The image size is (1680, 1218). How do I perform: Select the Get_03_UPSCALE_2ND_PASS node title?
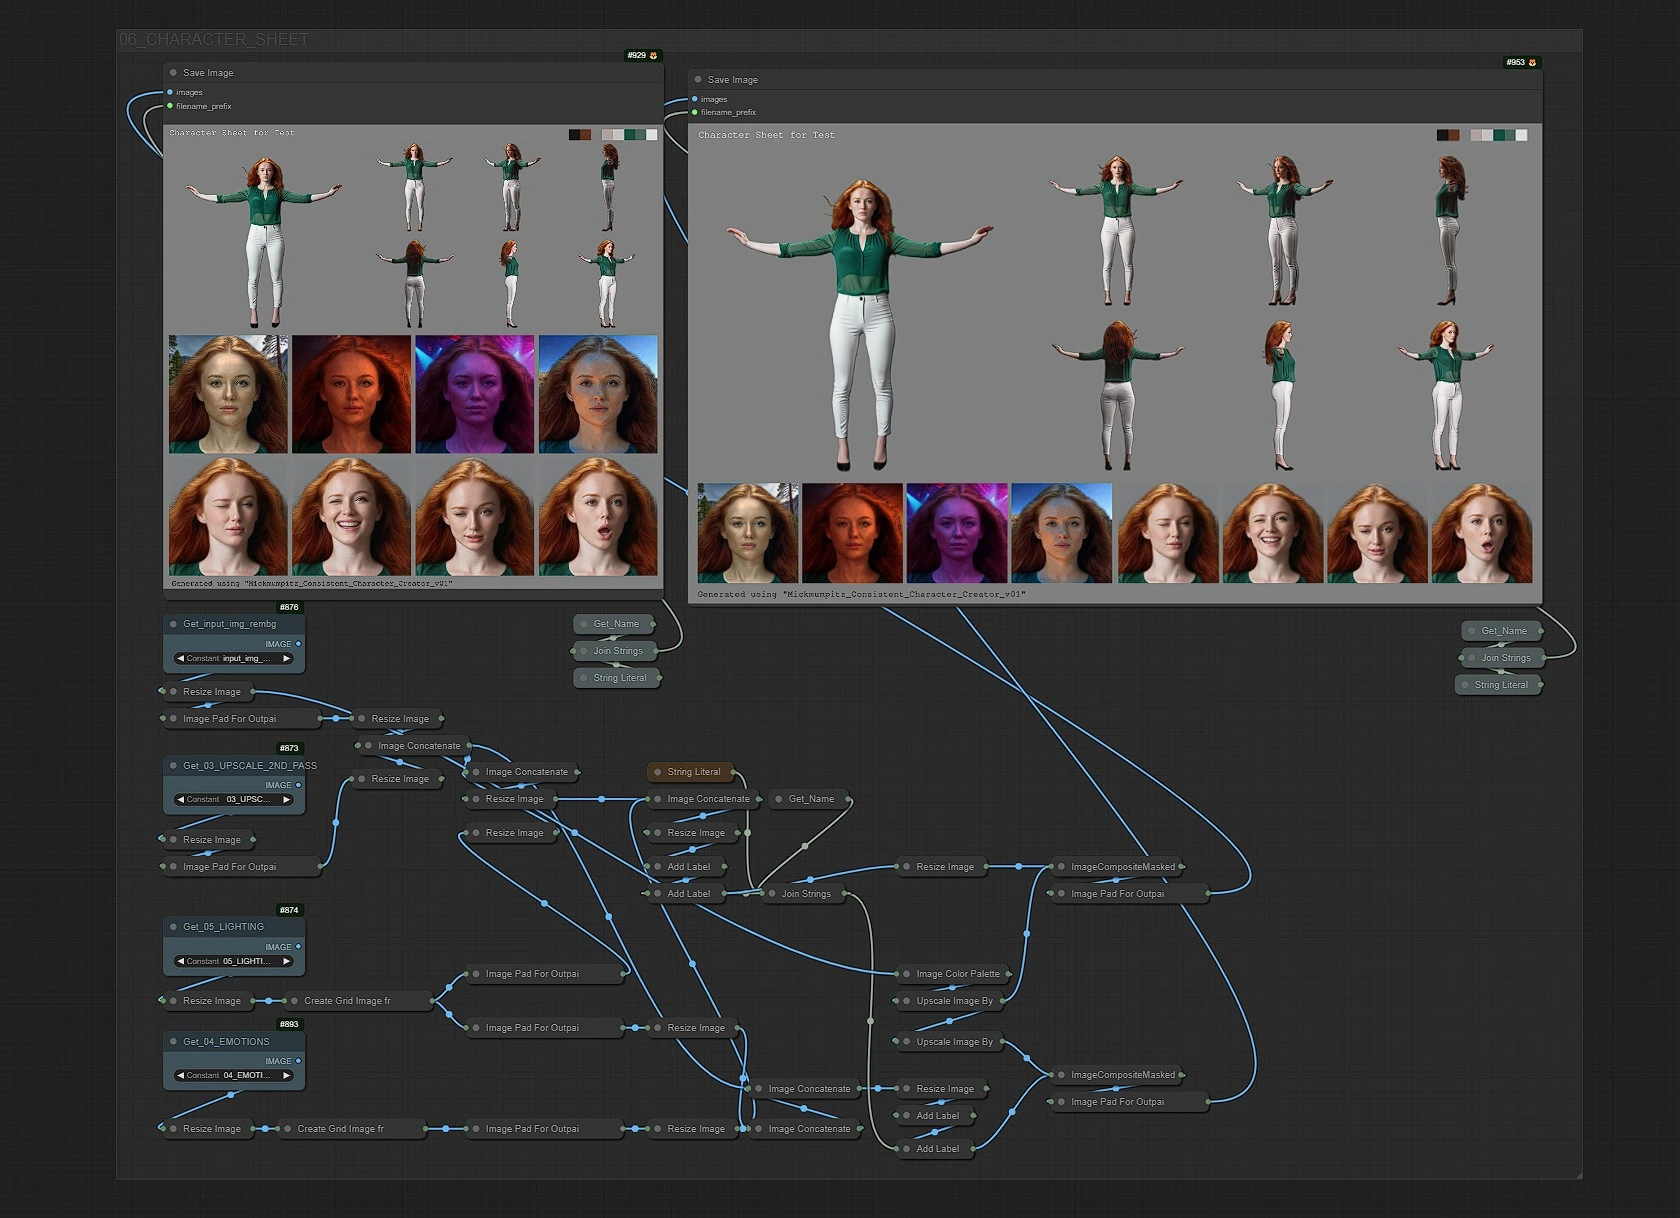tap(249, 765)
